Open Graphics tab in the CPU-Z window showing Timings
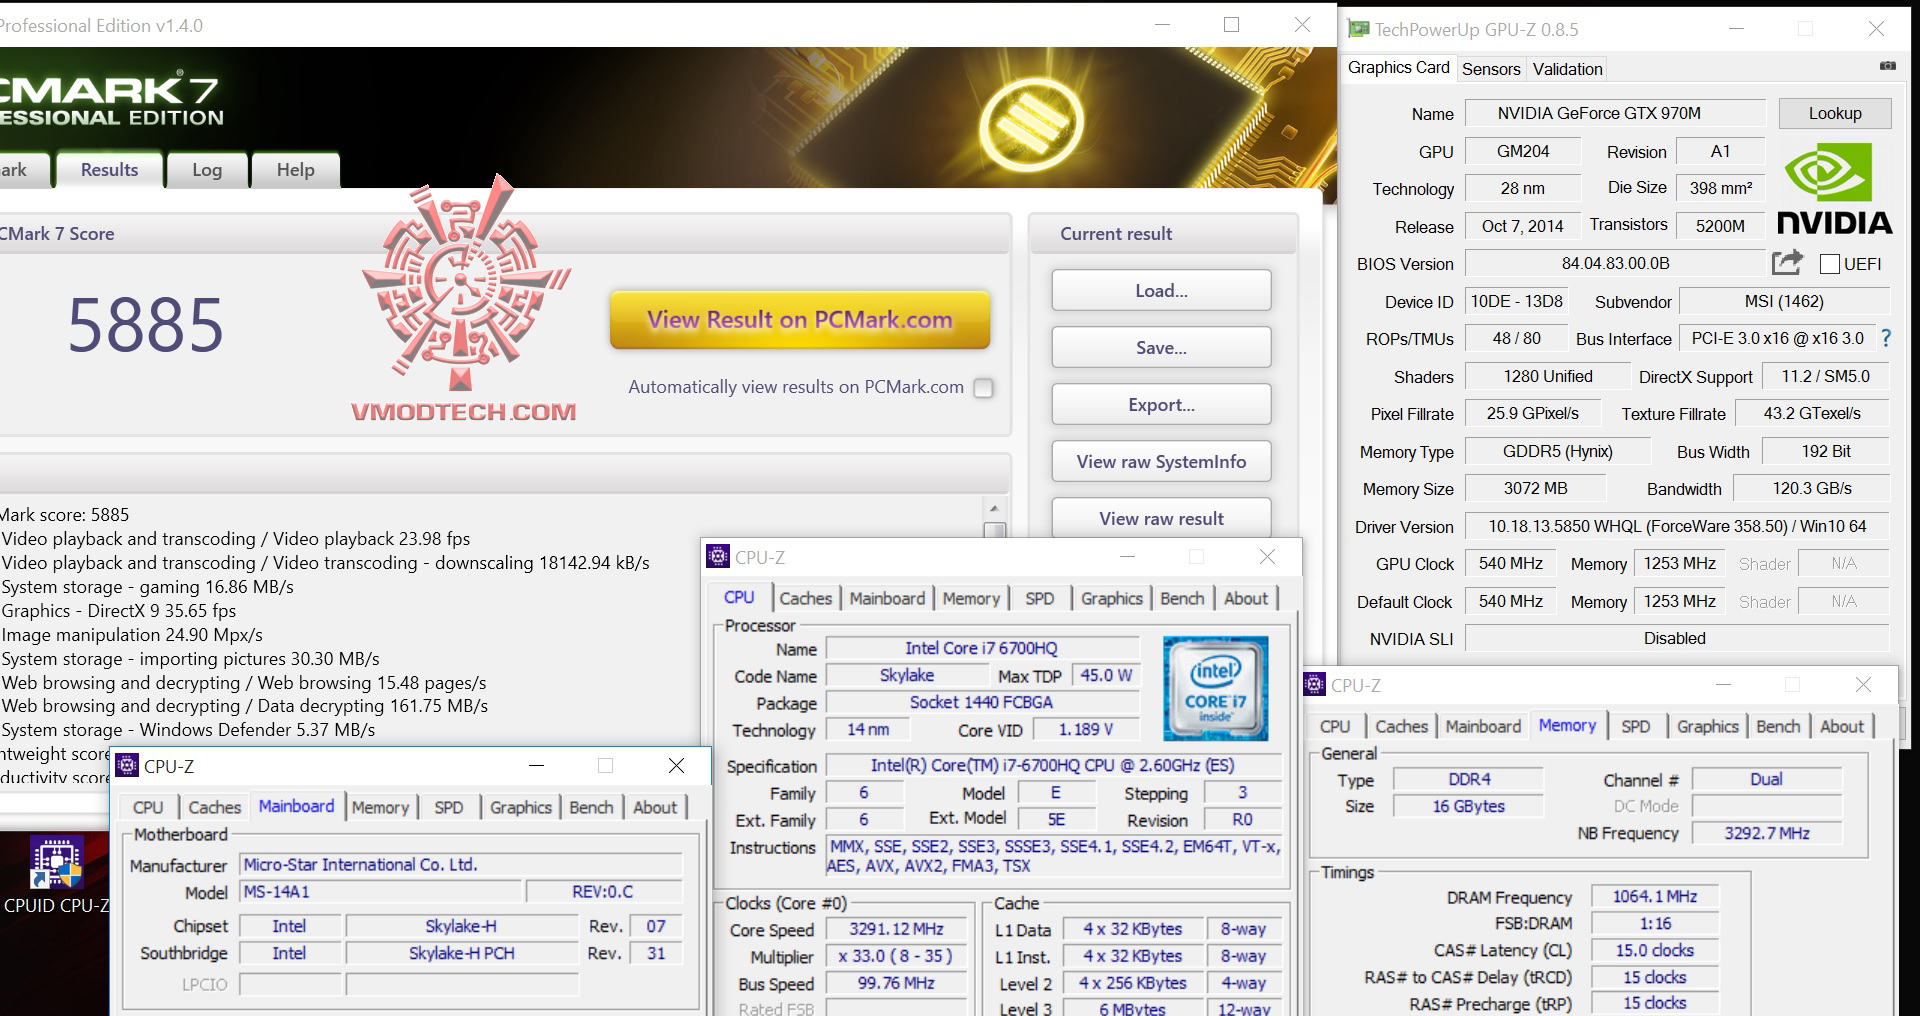Screen dimensions: 1920x1016 pos(1708,727)
